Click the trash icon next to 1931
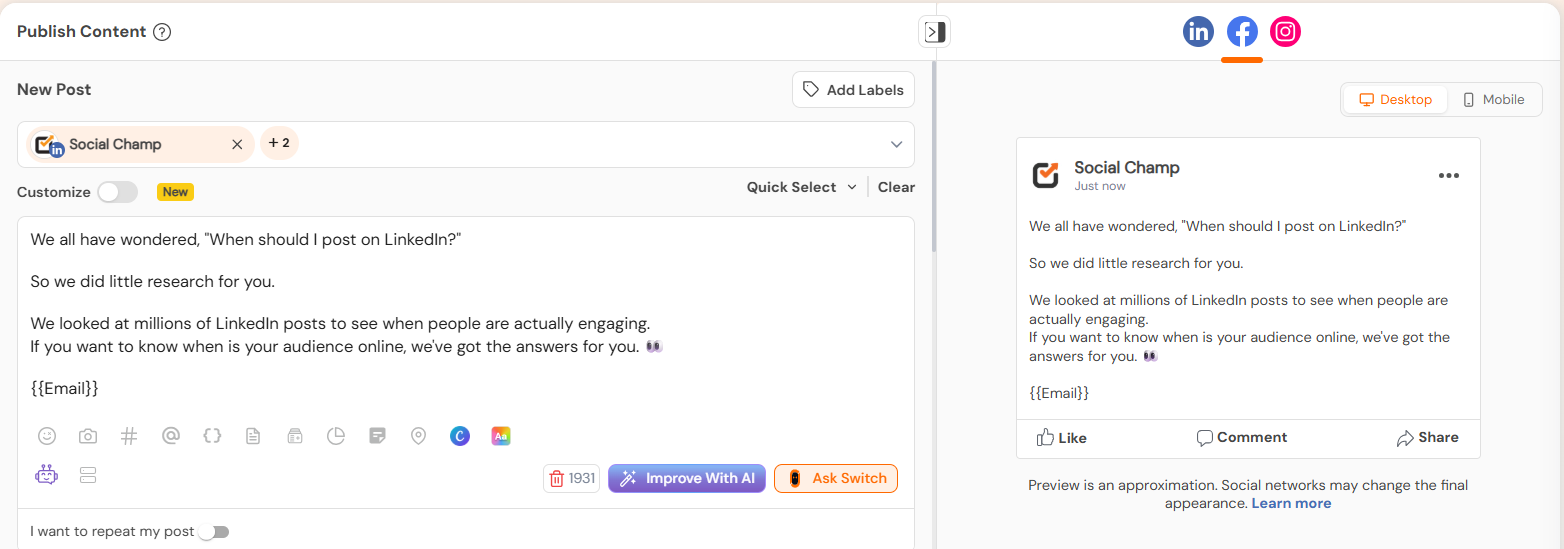Viewport: 1564px width, 549px height. (557, 479)
